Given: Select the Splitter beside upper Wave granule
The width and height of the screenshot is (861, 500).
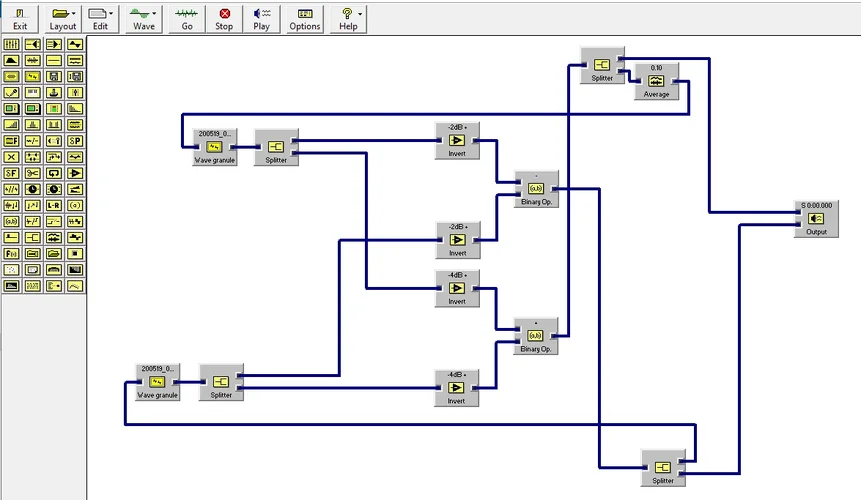Looking at the screenshot, I should click(276, 147).
